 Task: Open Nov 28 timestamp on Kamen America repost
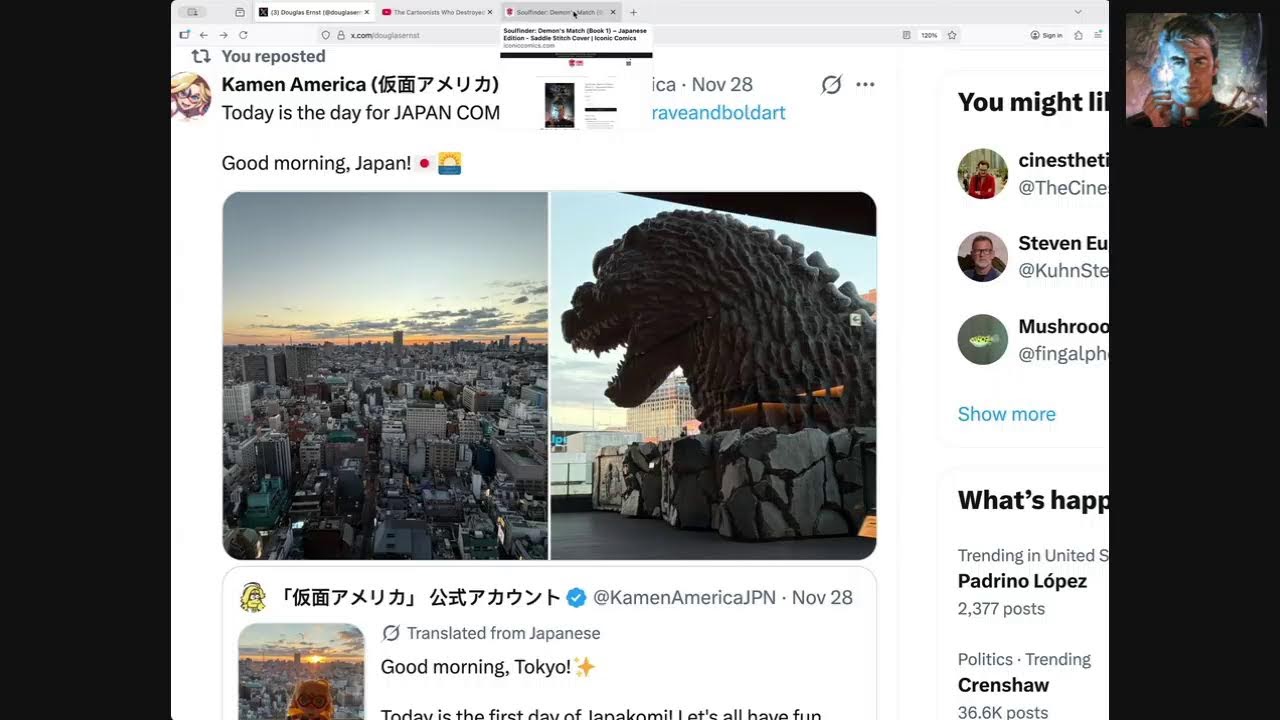(x=722, y=85)
